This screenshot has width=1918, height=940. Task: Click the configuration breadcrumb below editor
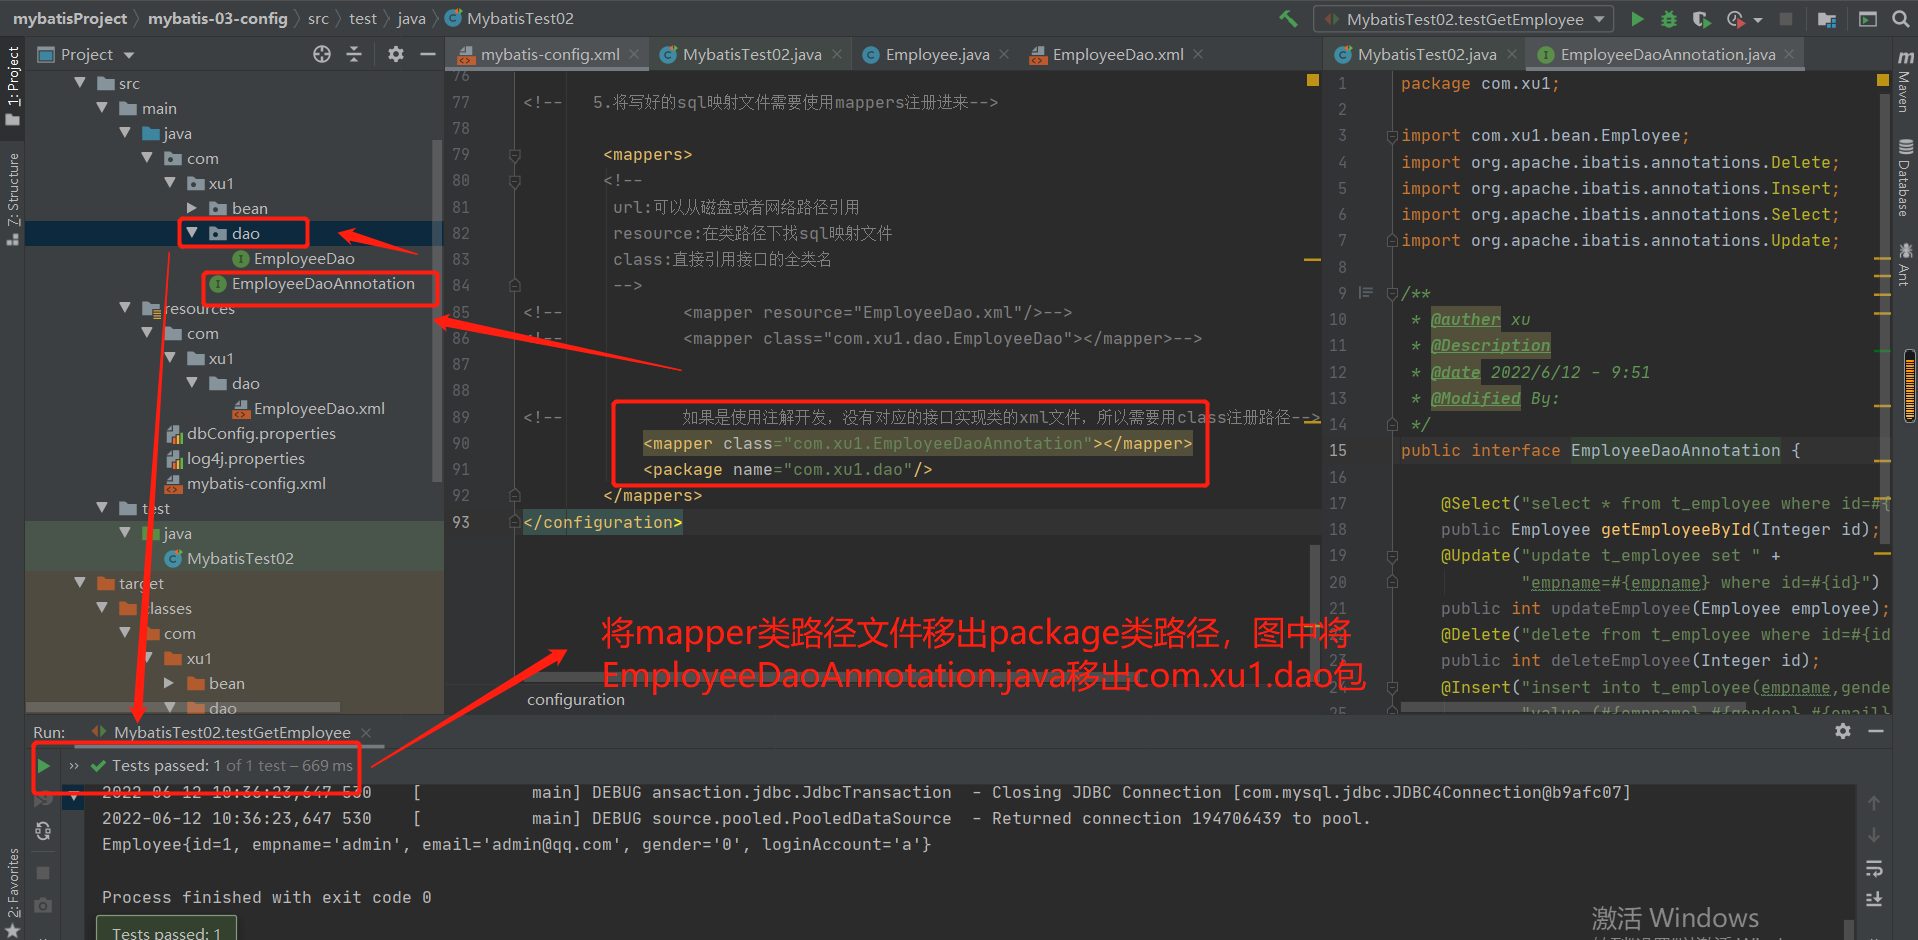pyautogui.click(x=576, y=700)
